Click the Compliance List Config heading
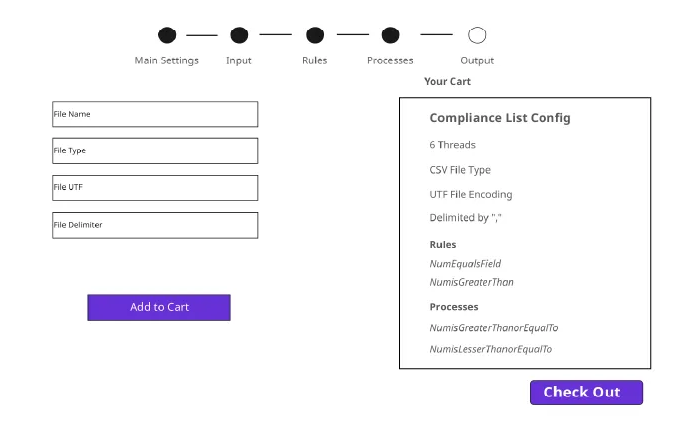Image resolution: width=688 pixels, height=426 pixels. [x=500, y=118]
